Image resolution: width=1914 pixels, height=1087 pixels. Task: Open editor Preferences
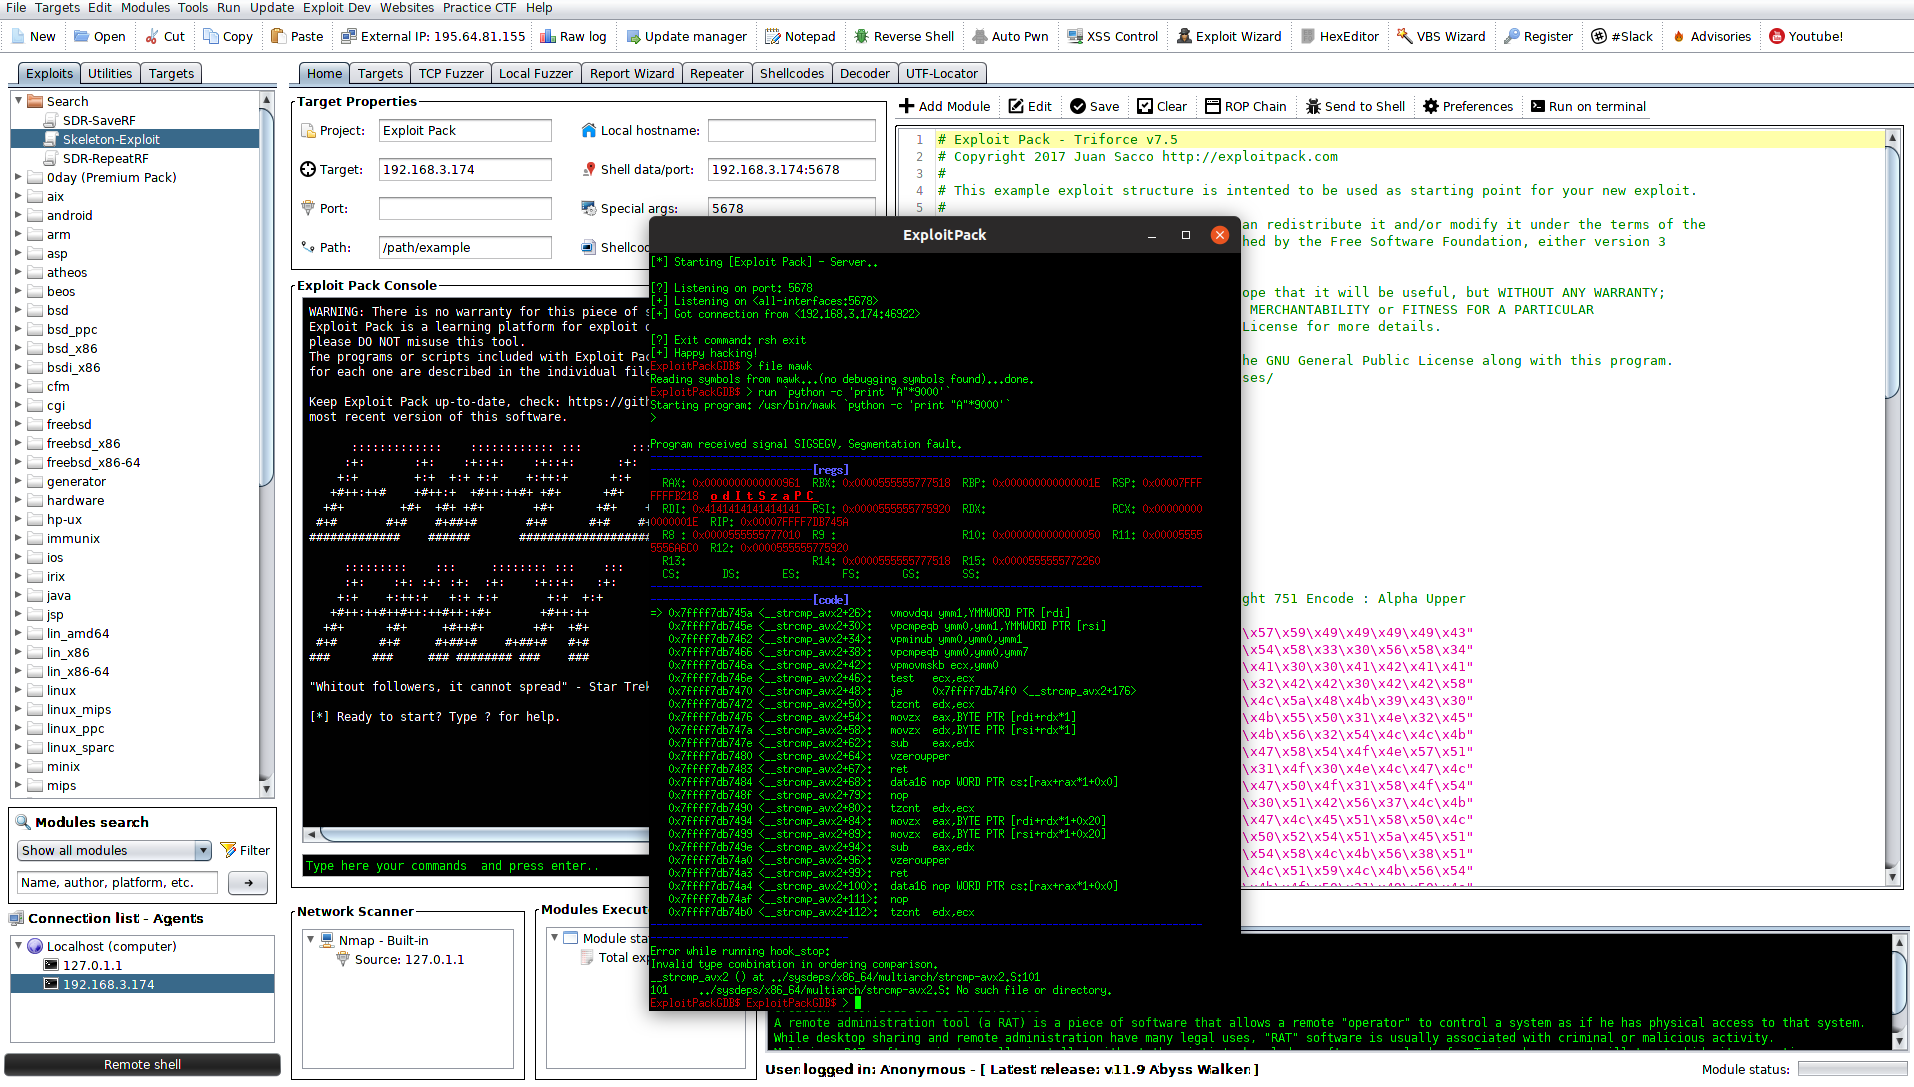pyautogui.click(x=1468, y=106)
